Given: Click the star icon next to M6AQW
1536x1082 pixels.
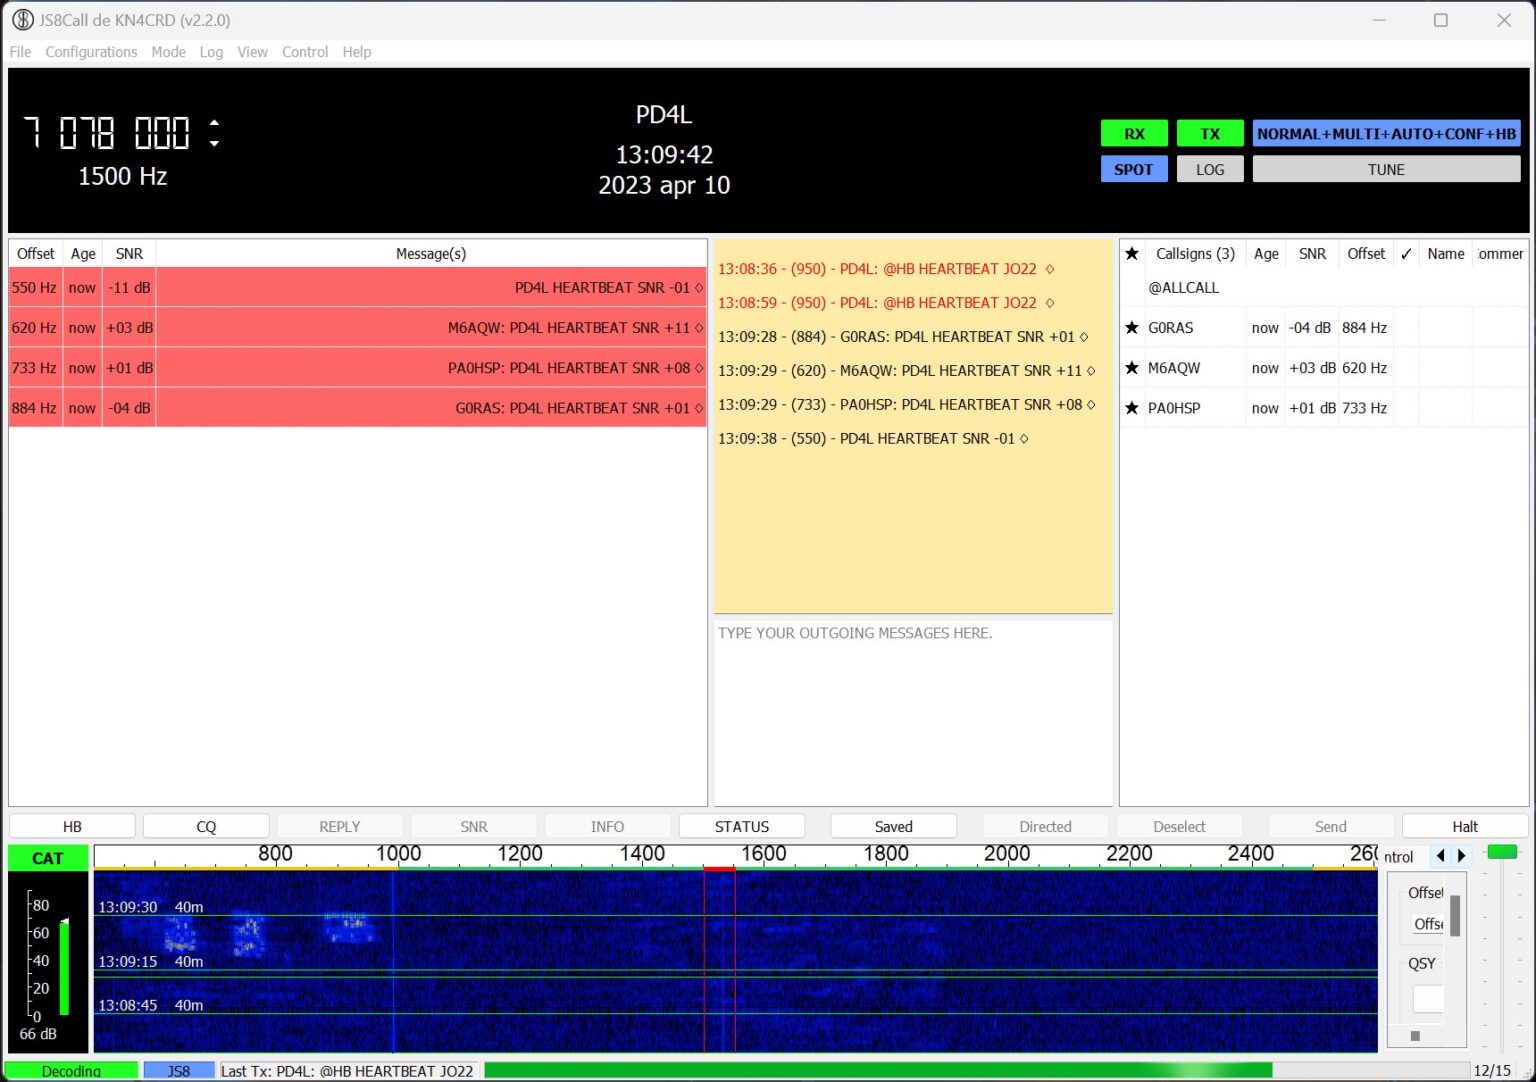Looking at the screenshot, I should coord(1132,368).
